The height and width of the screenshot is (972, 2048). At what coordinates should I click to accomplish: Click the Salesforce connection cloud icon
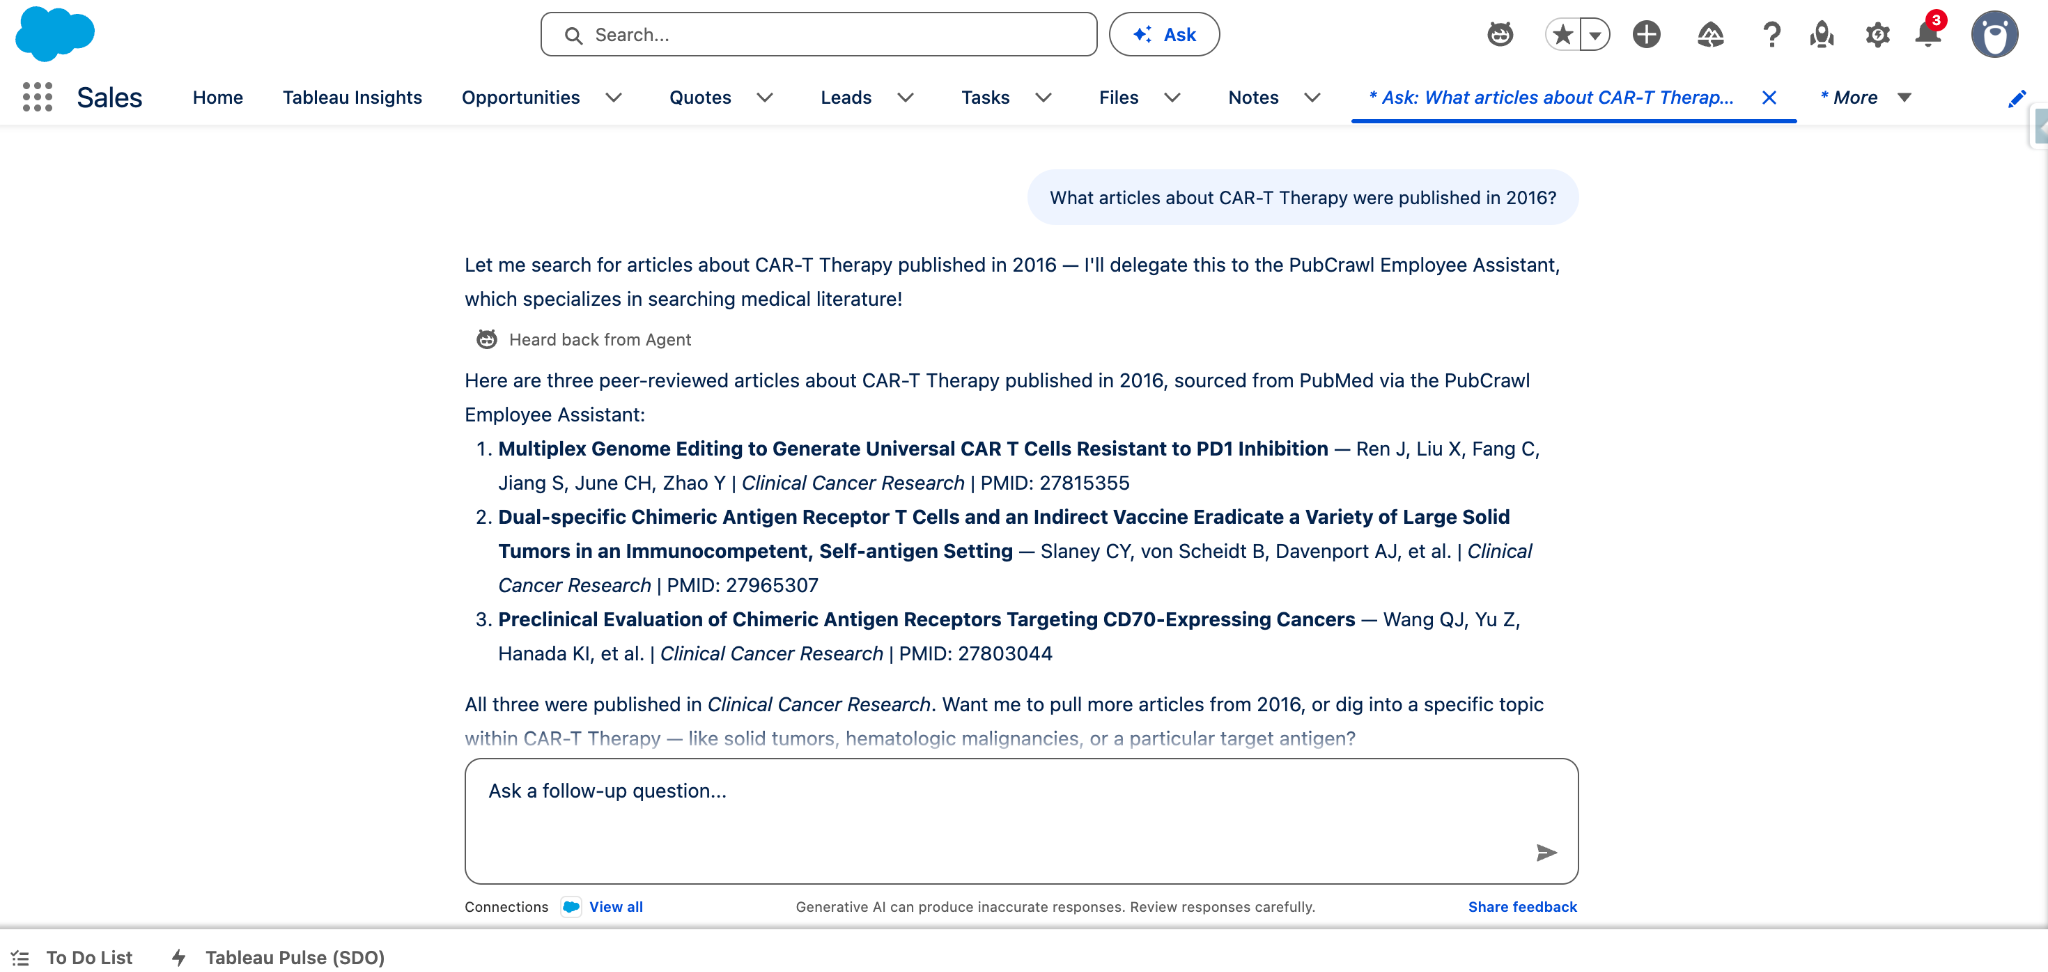pyautogui.click(x=571, y=907)
